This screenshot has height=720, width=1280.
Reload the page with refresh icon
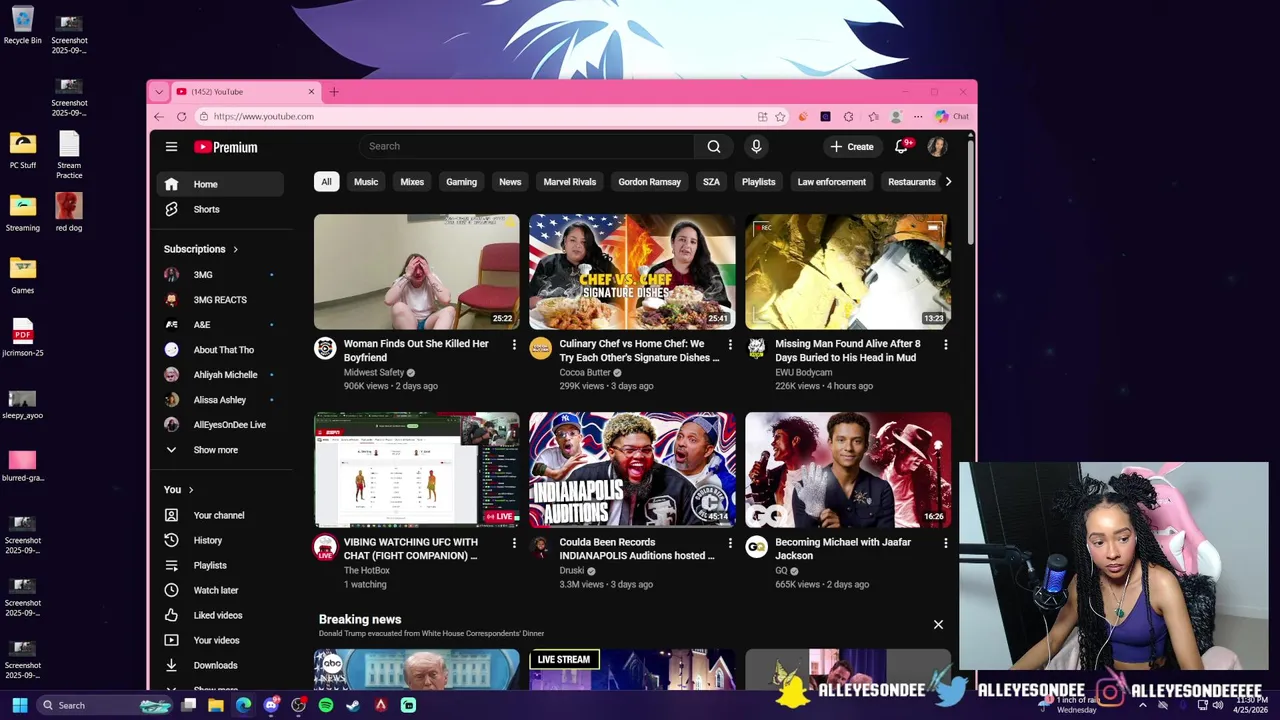pyautogui.click(x=181, y=116)
